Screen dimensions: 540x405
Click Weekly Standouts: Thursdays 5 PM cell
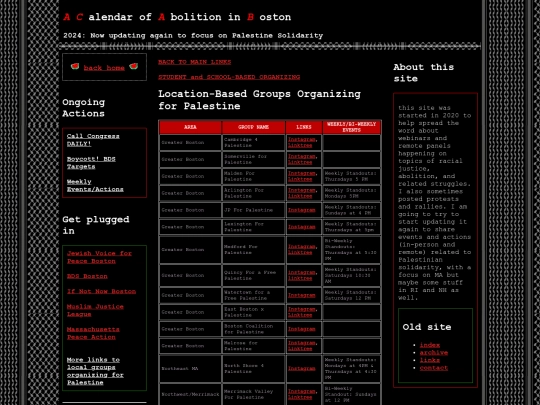(352, 176)
